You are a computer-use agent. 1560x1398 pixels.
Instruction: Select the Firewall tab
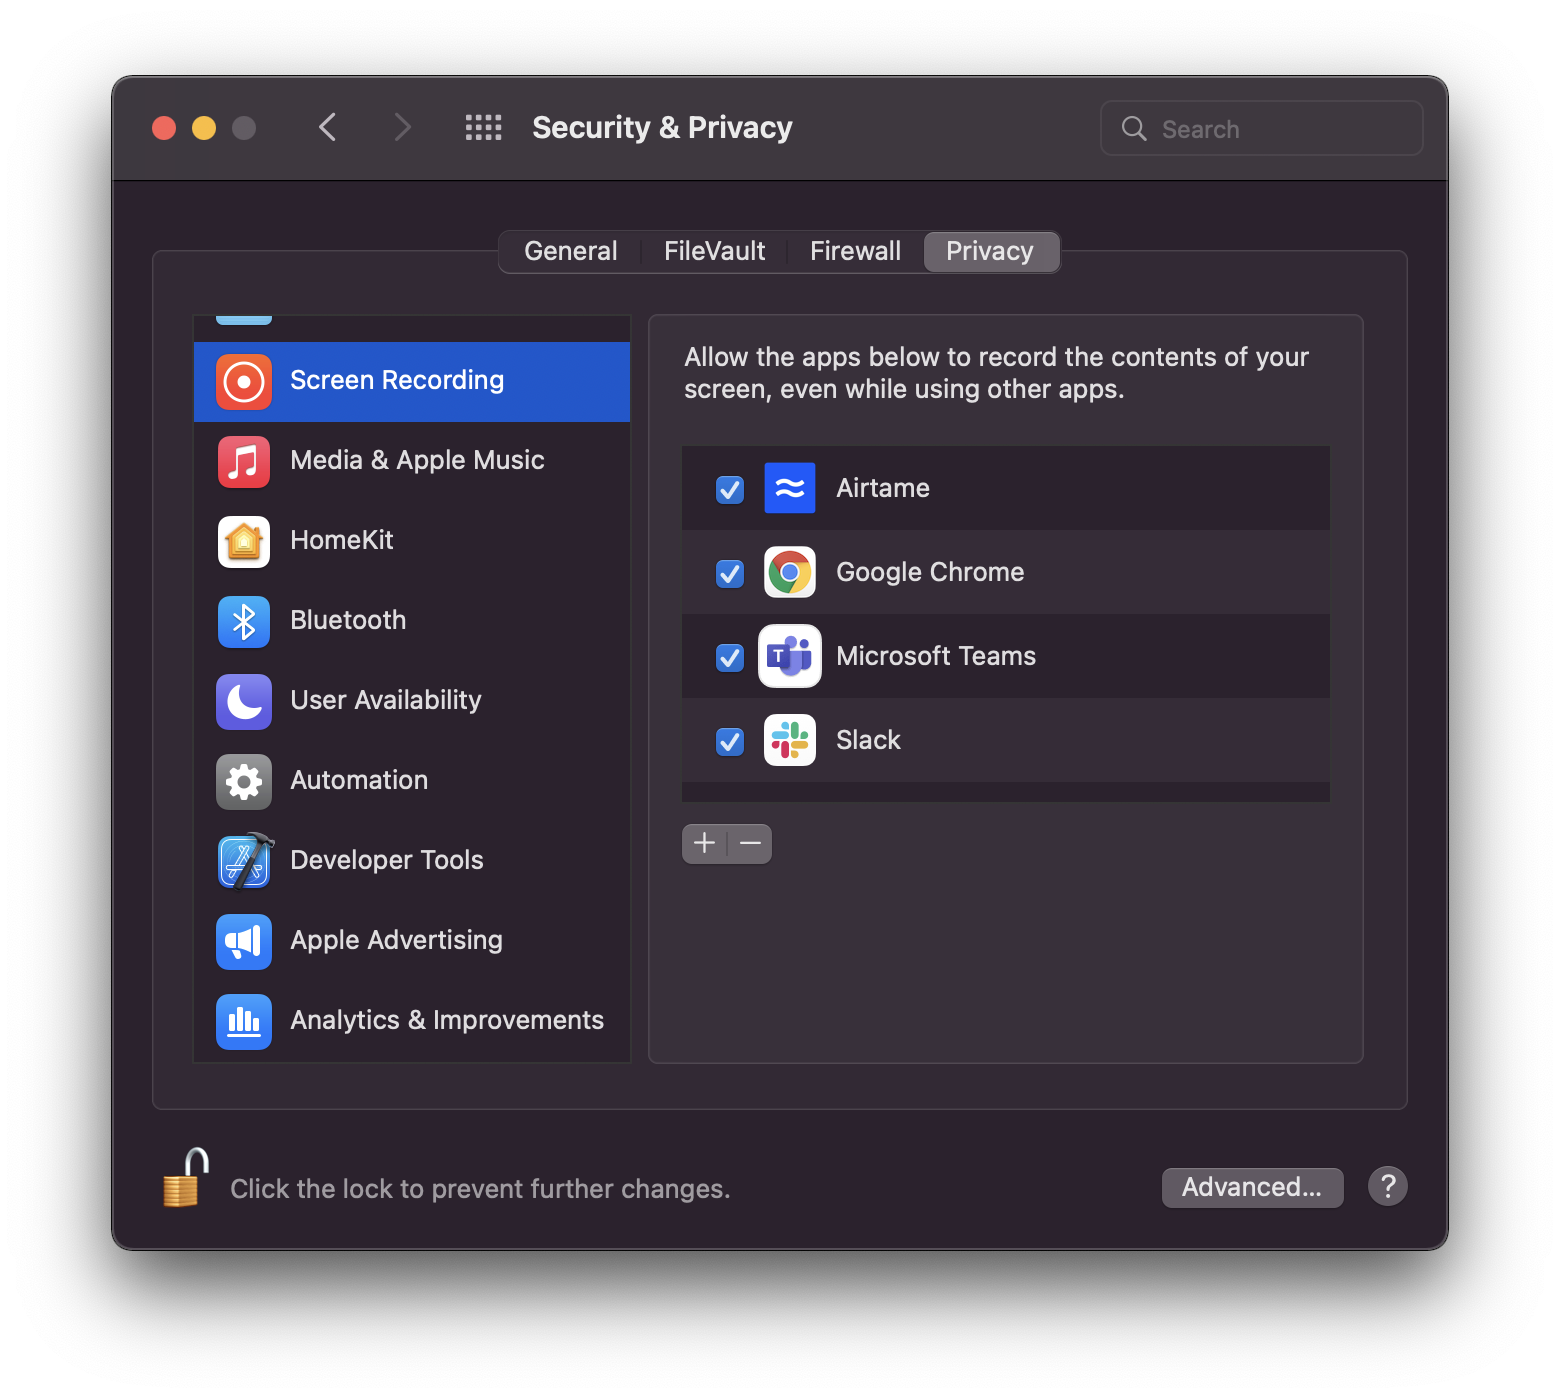point(856,251)
